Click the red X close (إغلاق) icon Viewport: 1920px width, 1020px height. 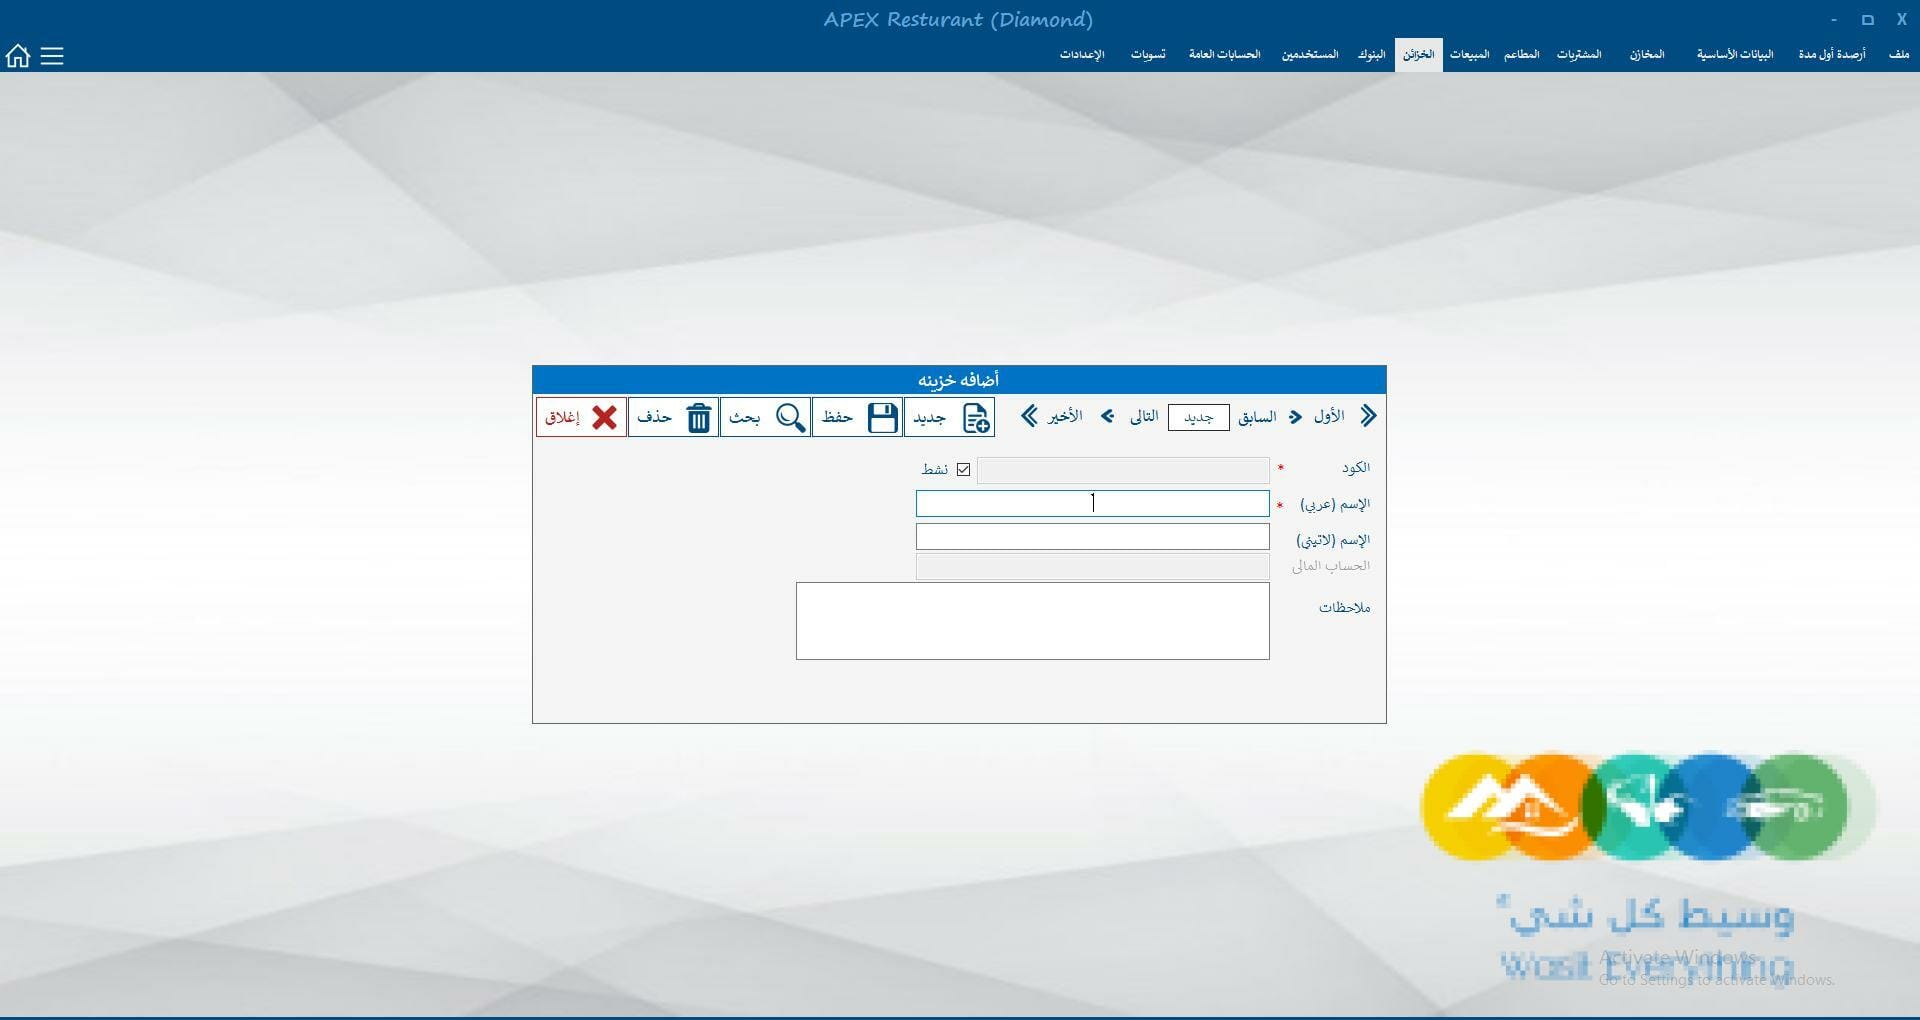point(604,417)
